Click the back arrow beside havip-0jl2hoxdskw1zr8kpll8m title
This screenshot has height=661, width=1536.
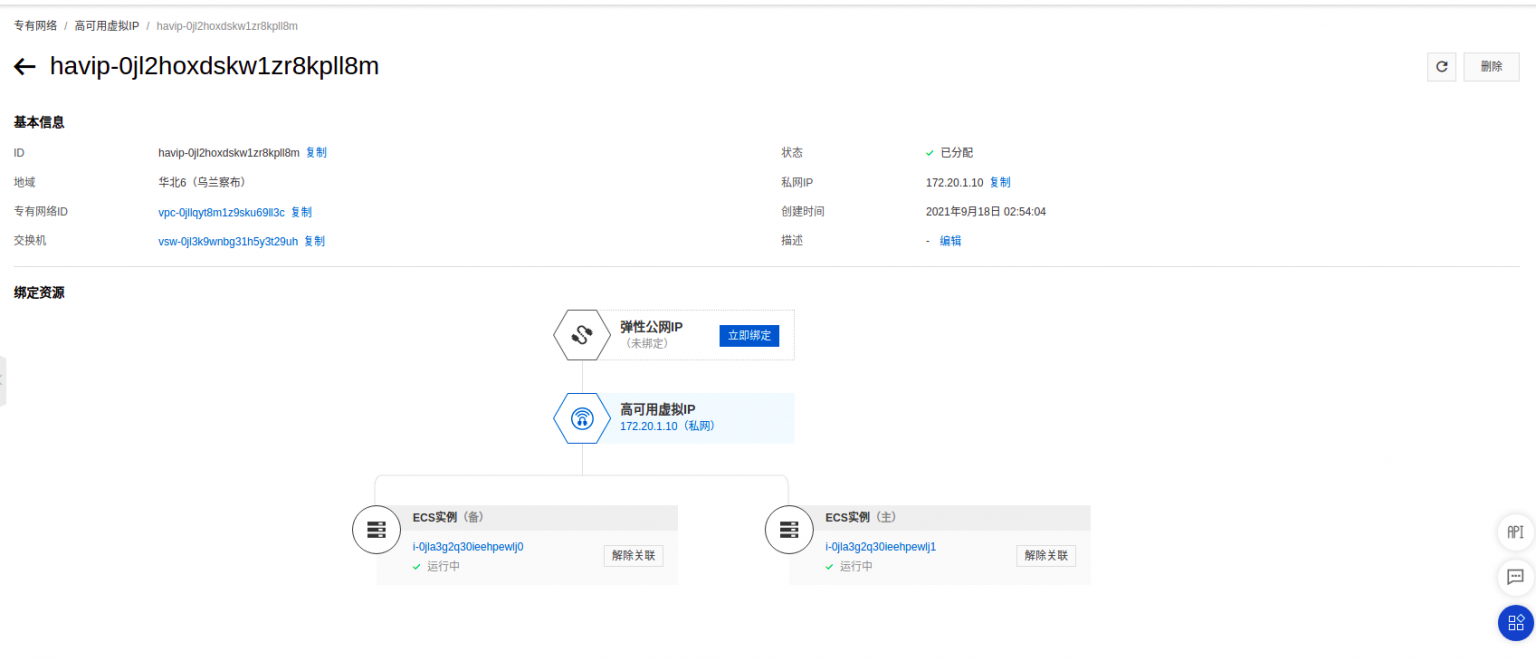tap(24, 66)
